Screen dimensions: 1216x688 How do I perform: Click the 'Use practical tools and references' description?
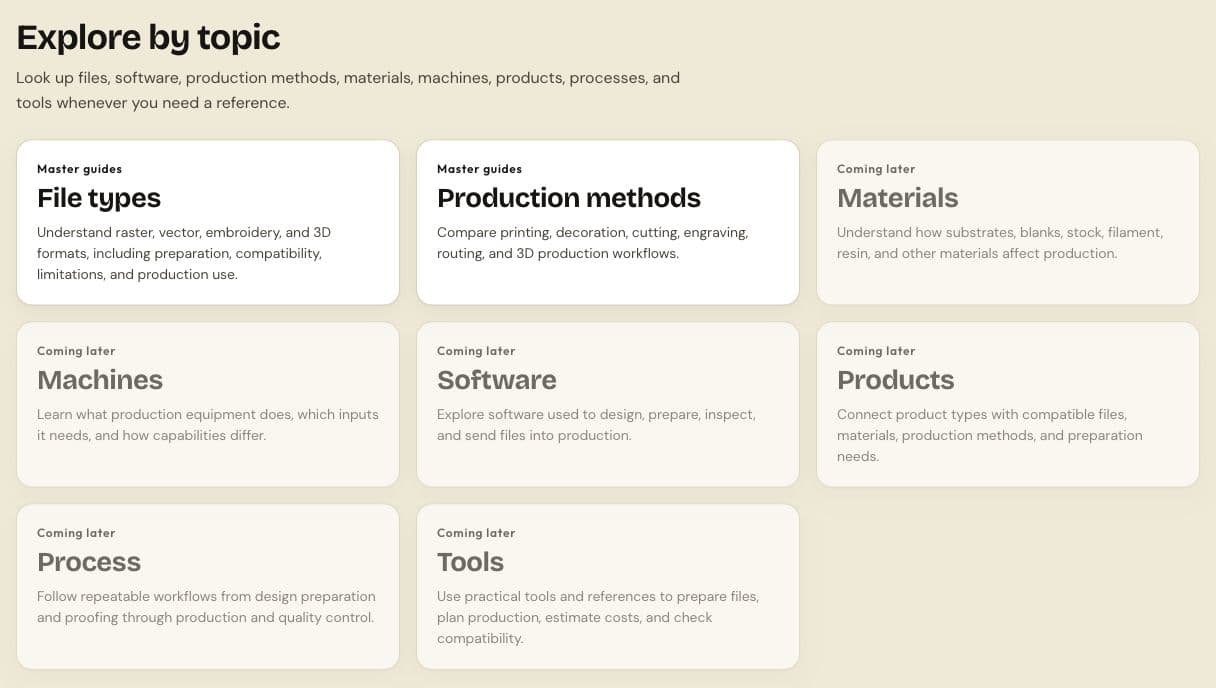tap(598, 617)
